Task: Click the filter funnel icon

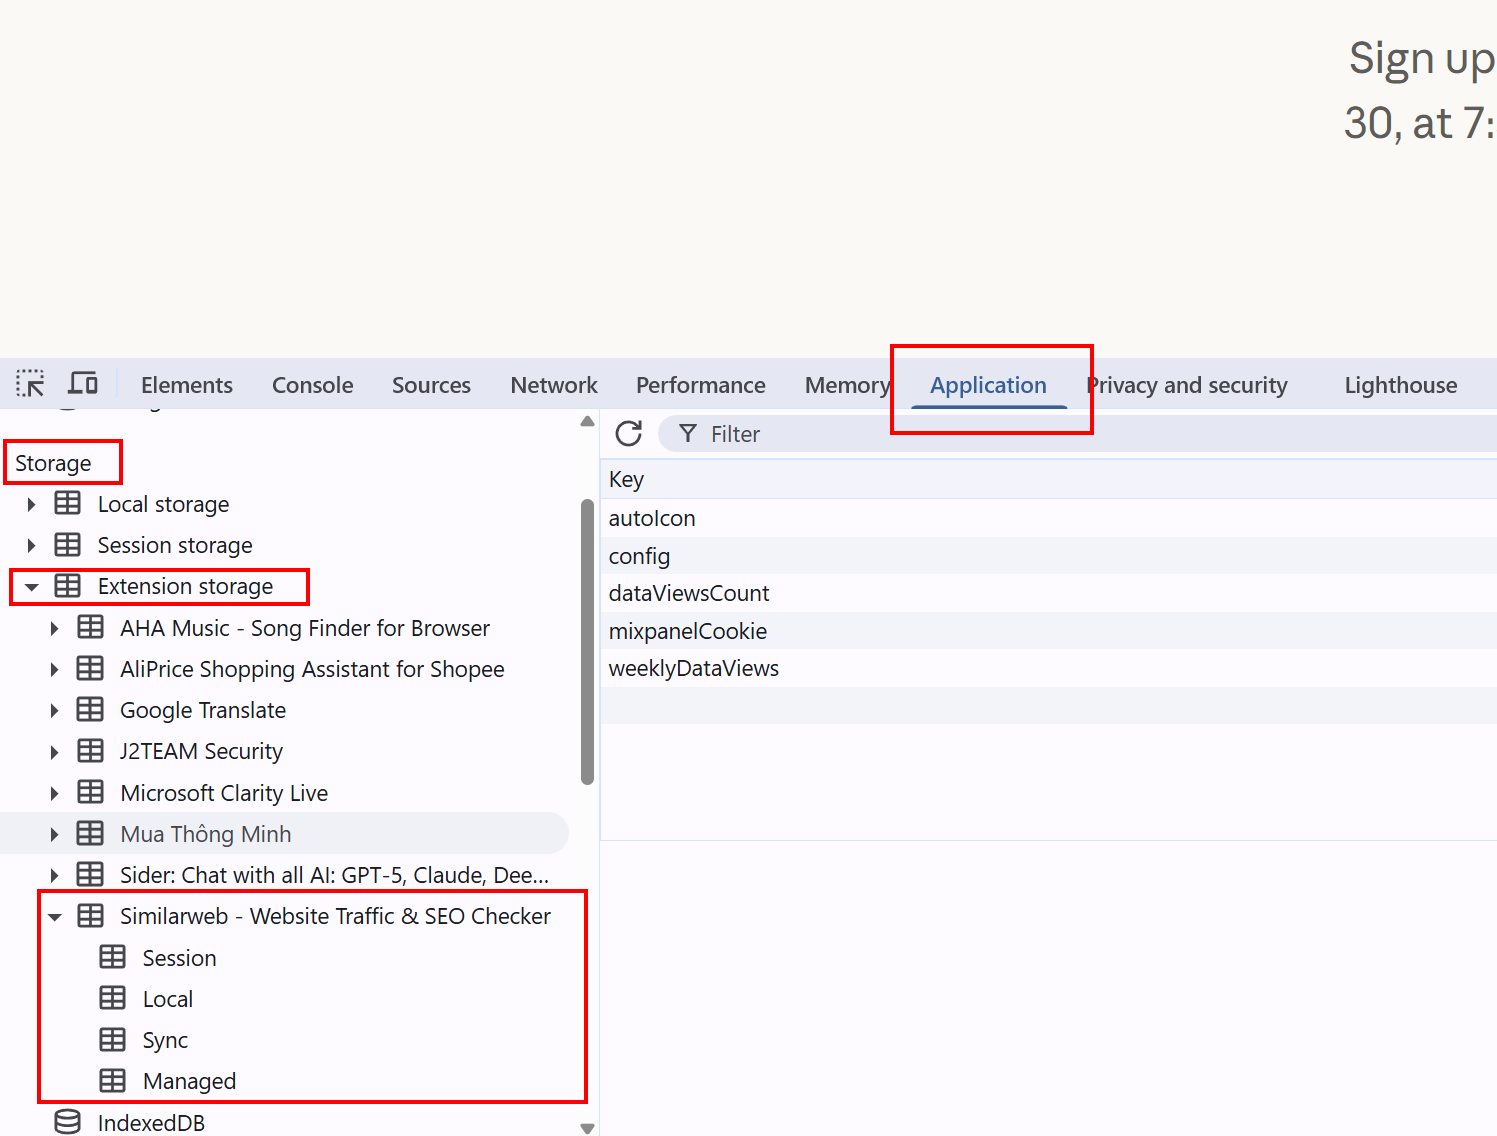Action: [x=688, y=434]
